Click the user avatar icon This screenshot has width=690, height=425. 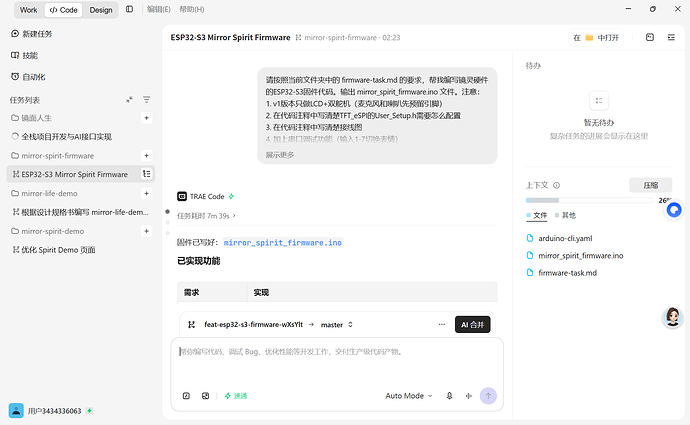click(16, 410)
